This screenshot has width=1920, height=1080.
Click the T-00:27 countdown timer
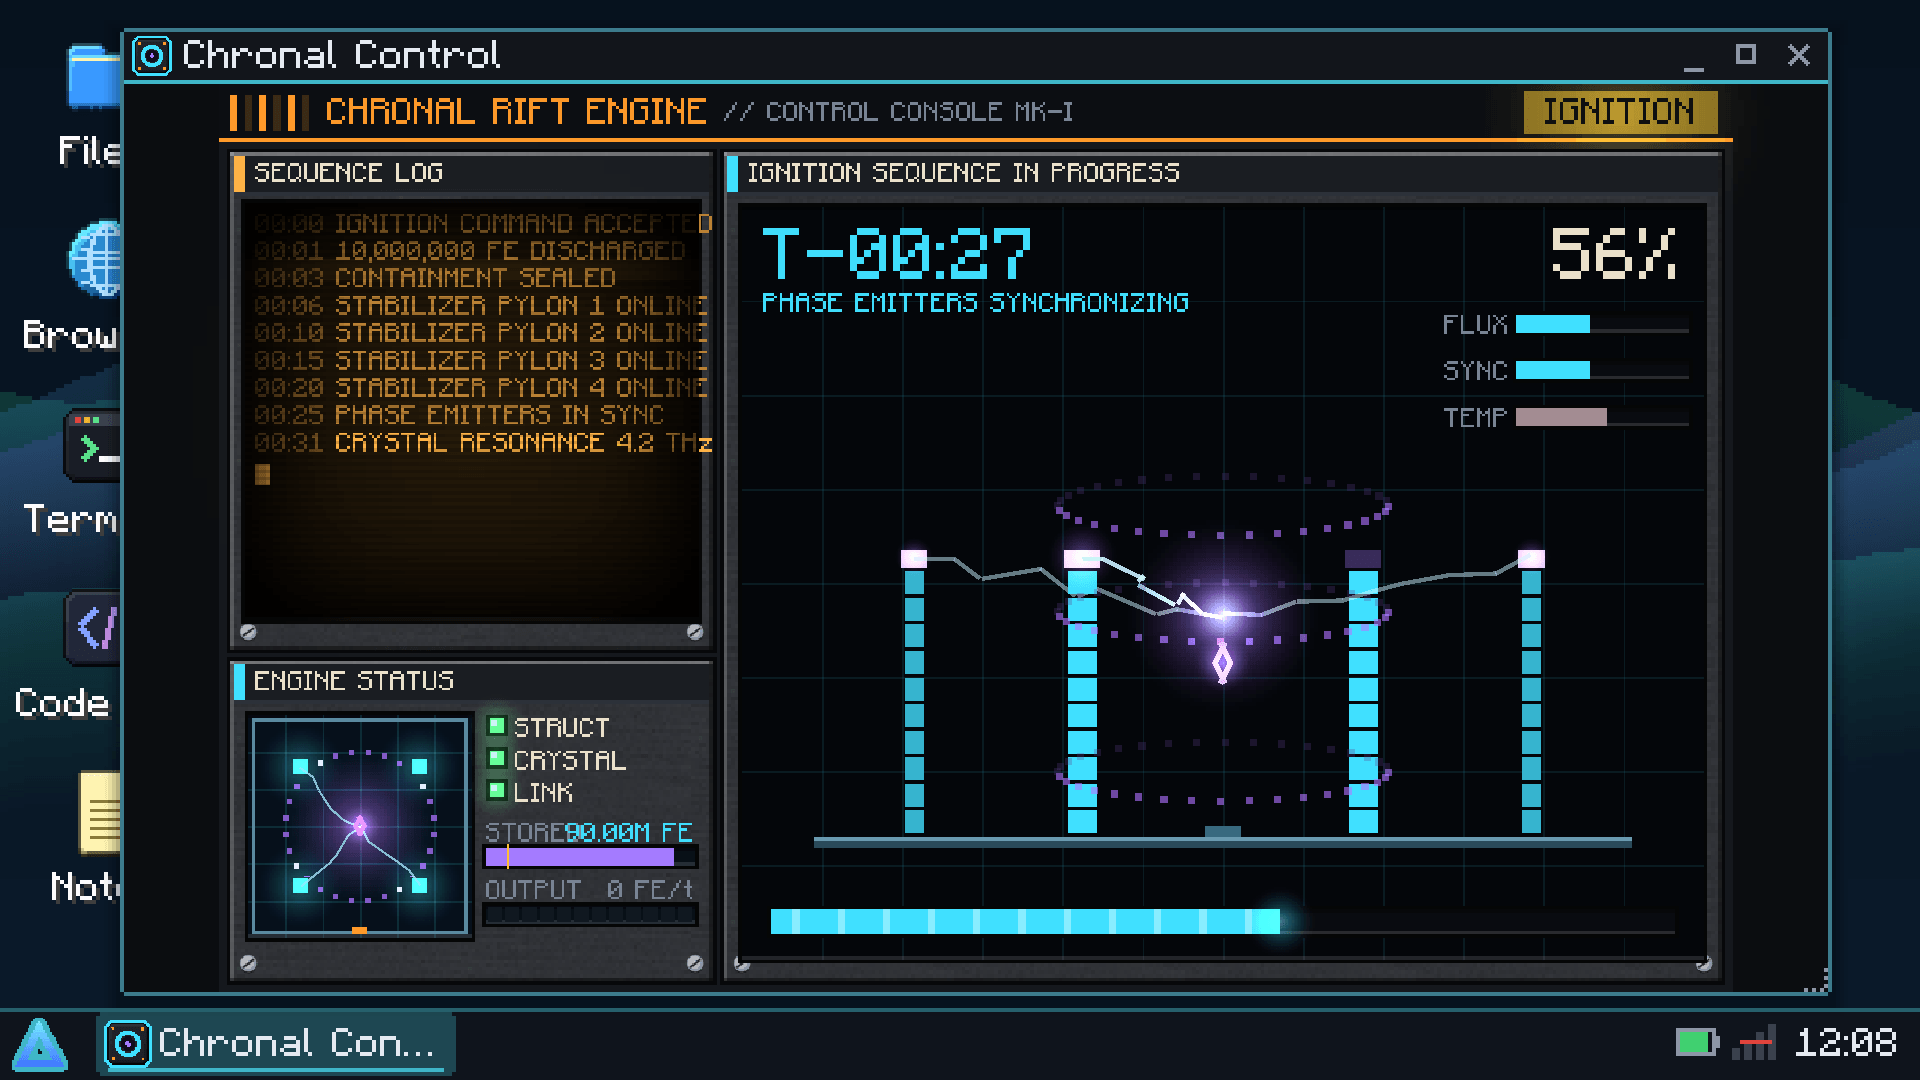click(896, 254)
